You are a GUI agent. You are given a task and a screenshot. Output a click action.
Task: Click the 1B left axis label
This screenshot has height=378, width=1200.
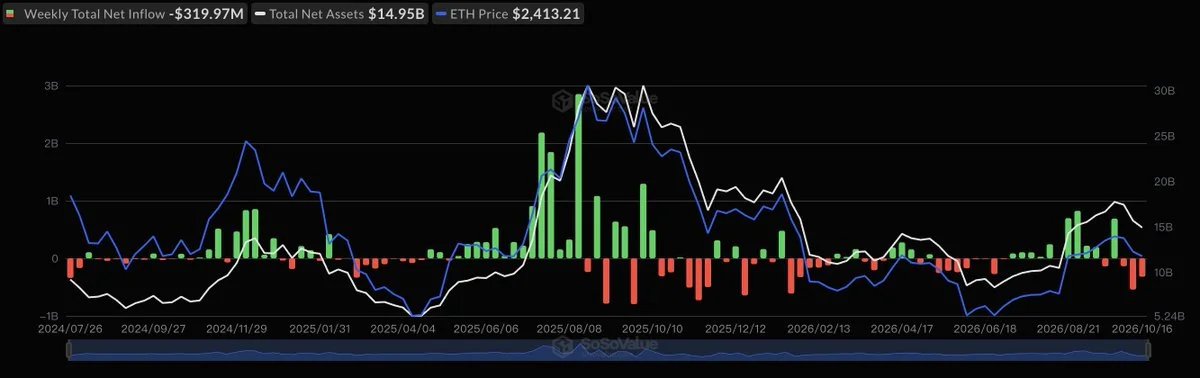(x=52, y=201)
